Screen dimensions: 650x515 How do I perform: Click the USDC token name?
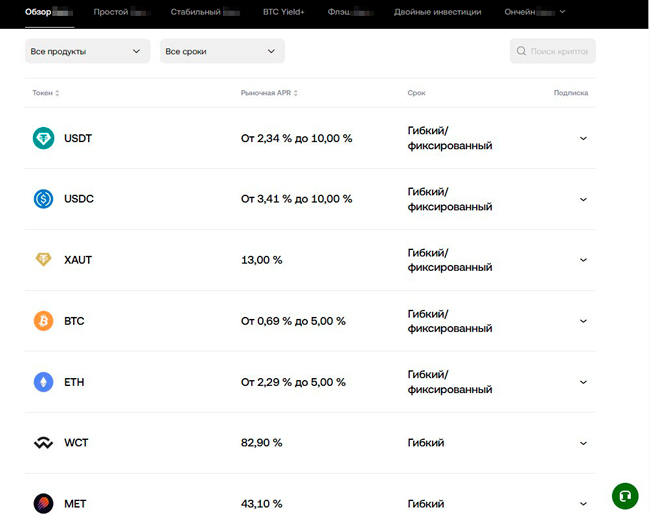pos(79,199)
